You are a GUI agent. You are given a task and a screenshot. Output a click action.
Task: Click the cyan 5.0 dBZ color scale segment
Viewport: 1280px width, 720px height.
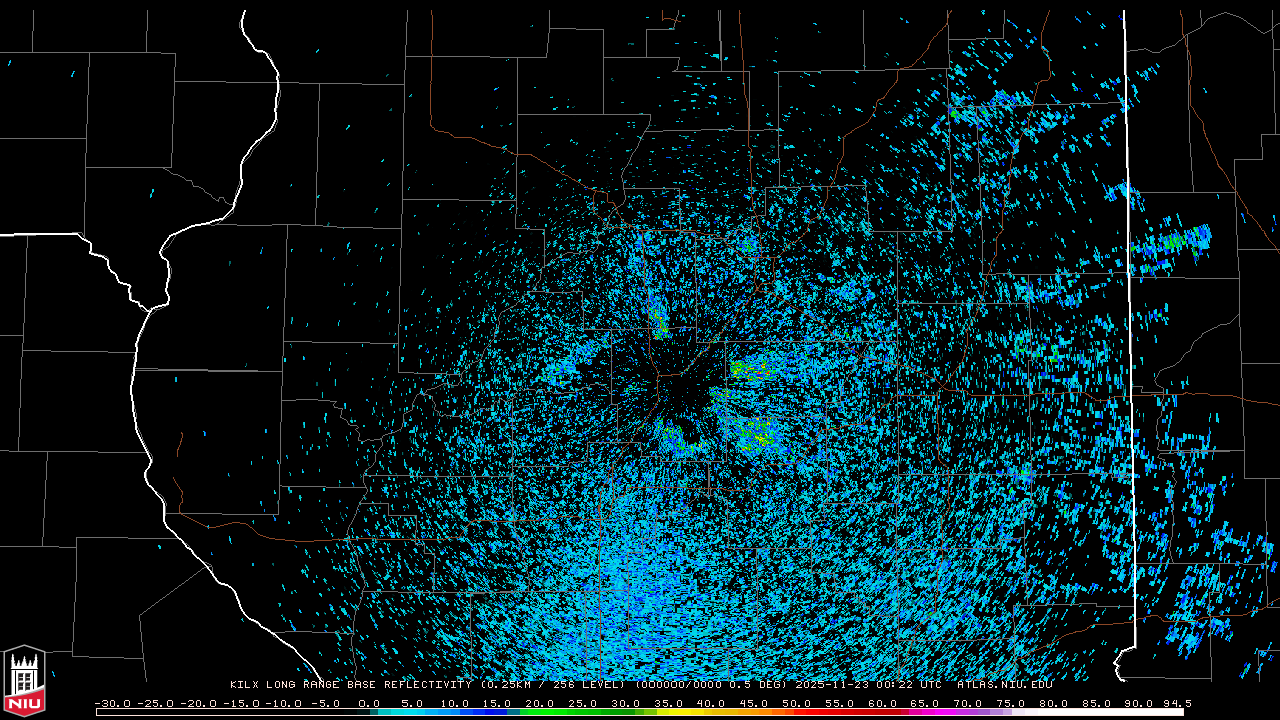coord(412,712)
